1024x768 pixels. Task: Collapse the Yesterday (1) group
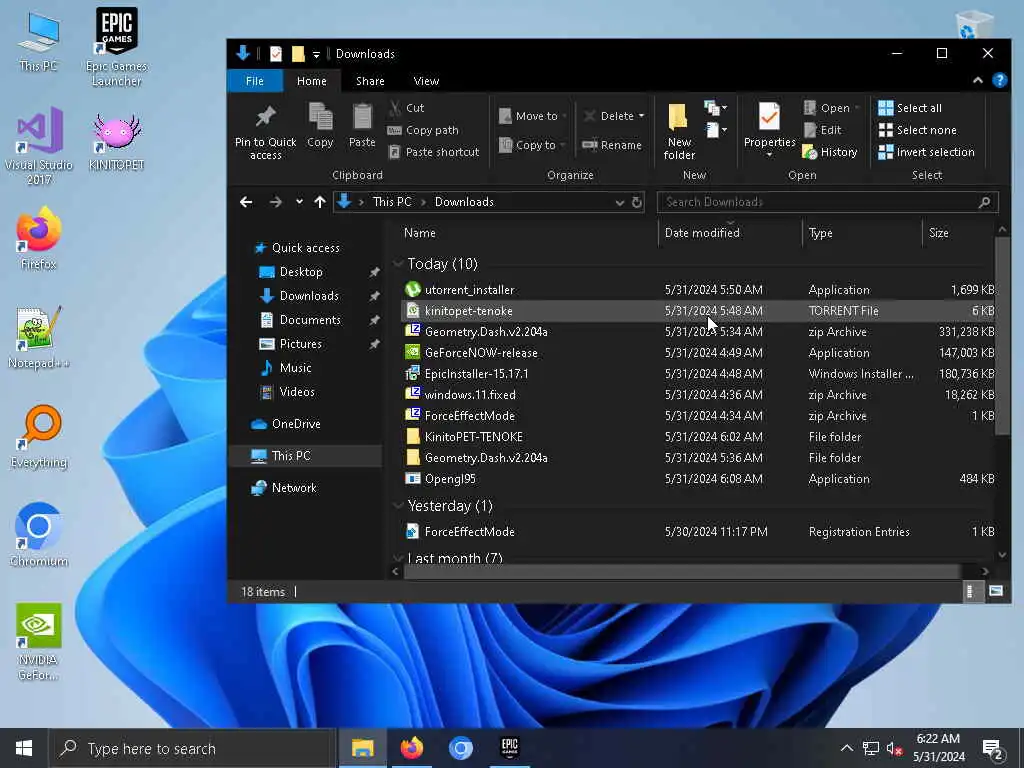(397, 506)
